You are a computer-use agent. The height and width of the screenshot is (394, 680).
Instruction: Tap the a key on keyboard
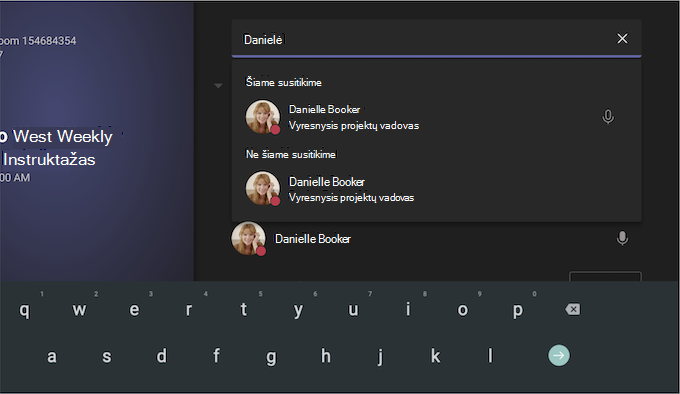pyautogui.click(x=52, y=356)
